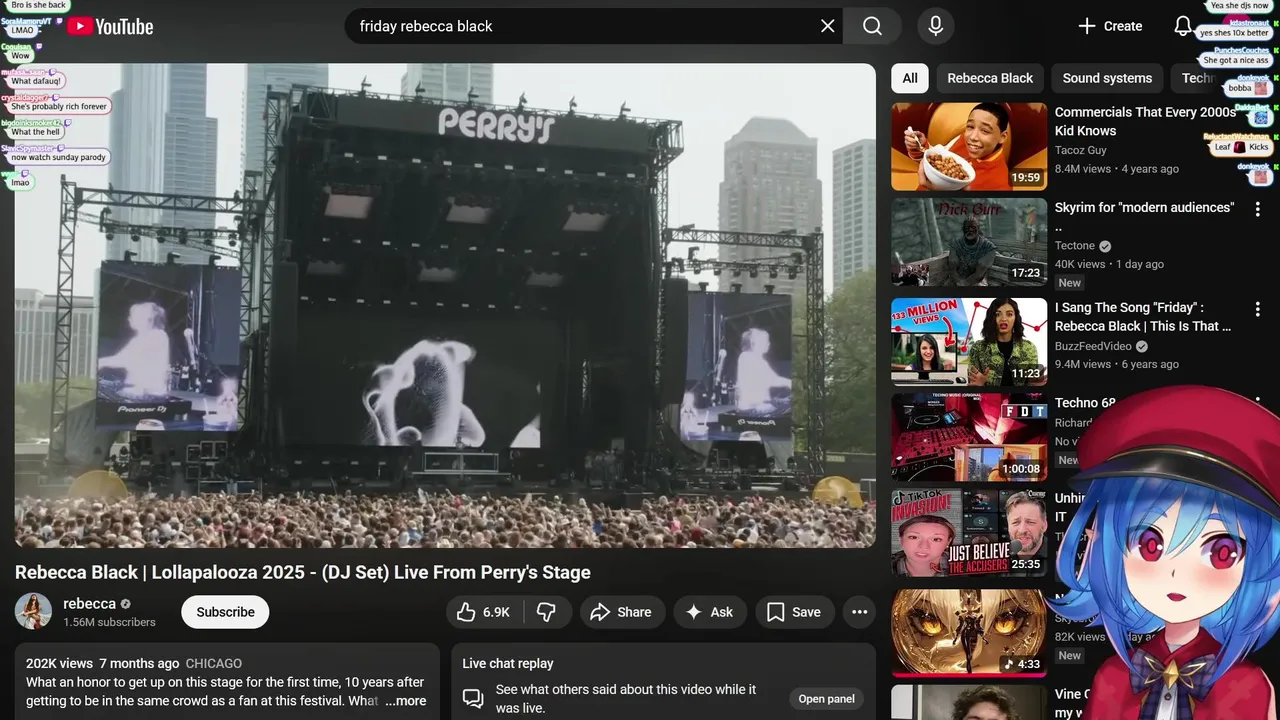Viewport: 1280px width, 720px height.
Task: Dislike the video with thumbs down
Action: (547, 612)
